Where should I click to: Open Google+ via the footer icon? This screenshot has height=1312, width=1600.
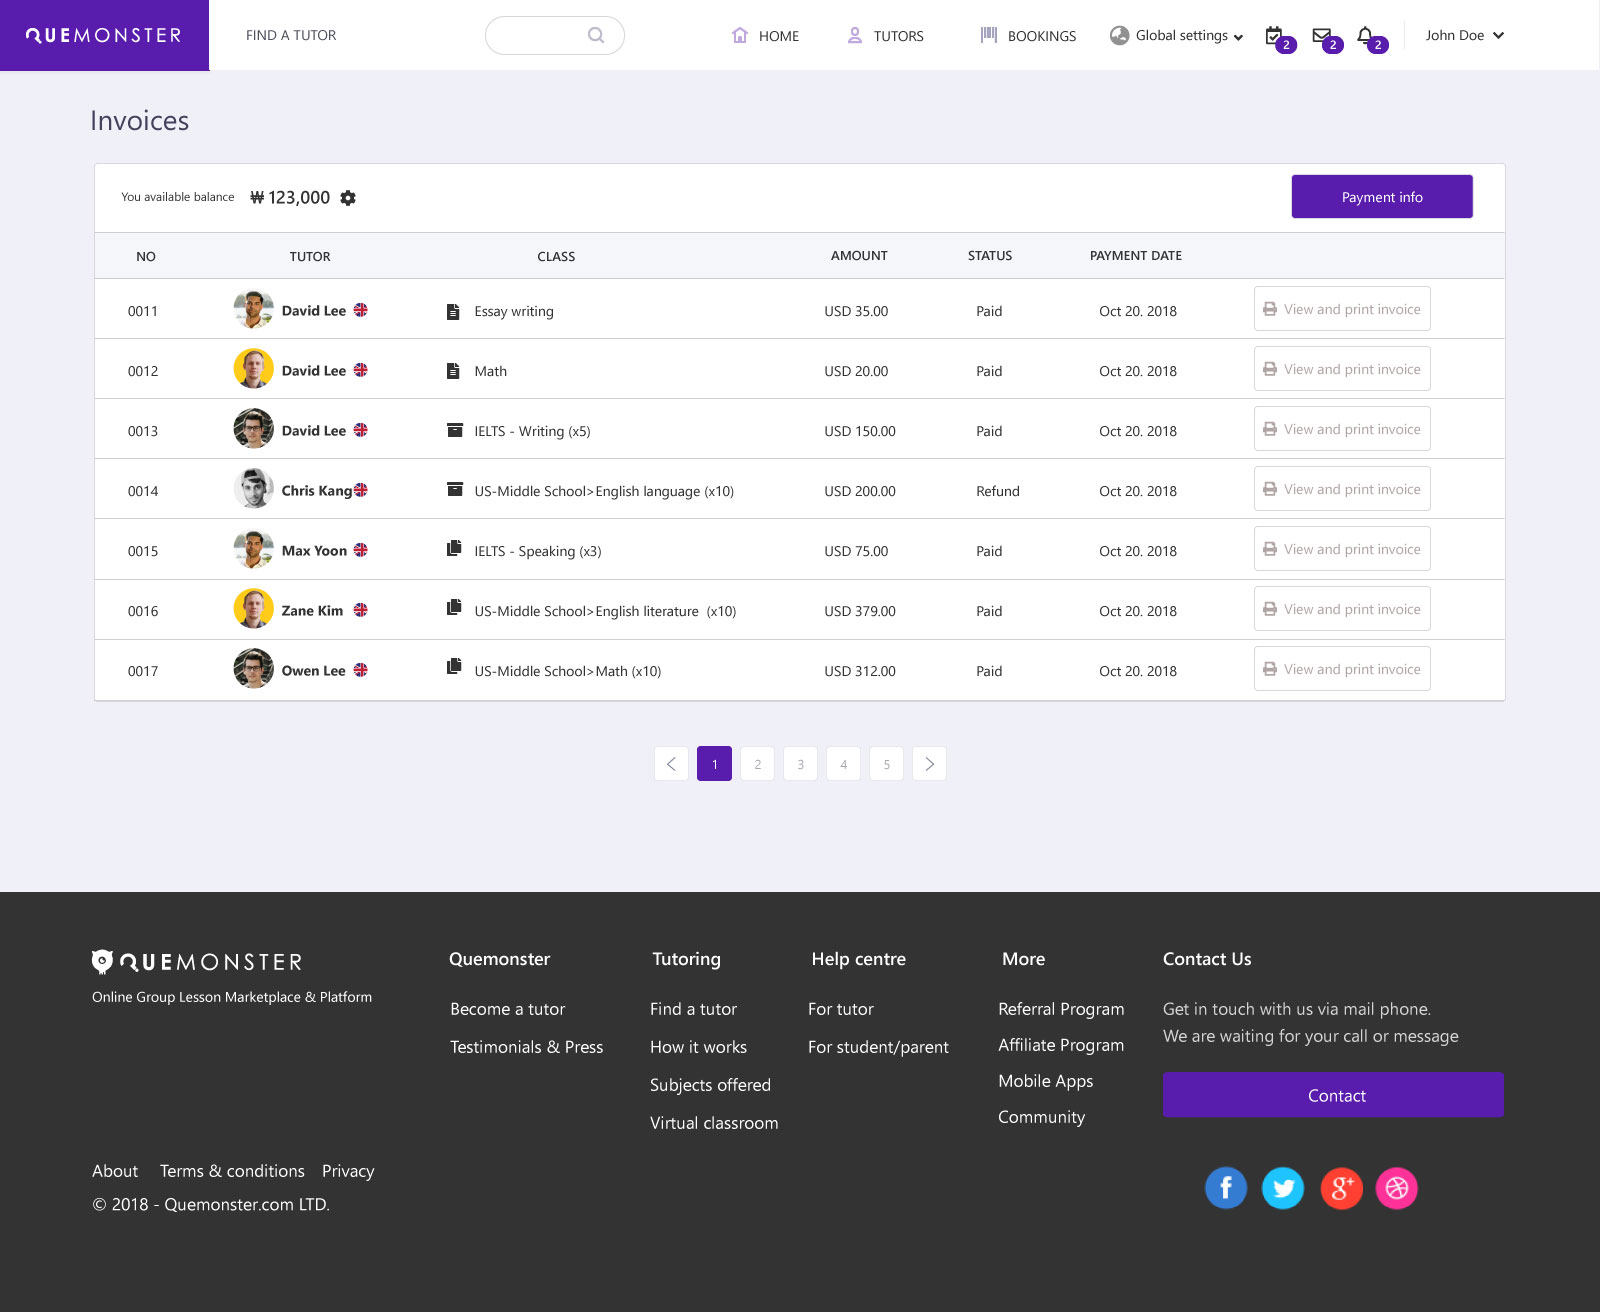[1341, 1188]
